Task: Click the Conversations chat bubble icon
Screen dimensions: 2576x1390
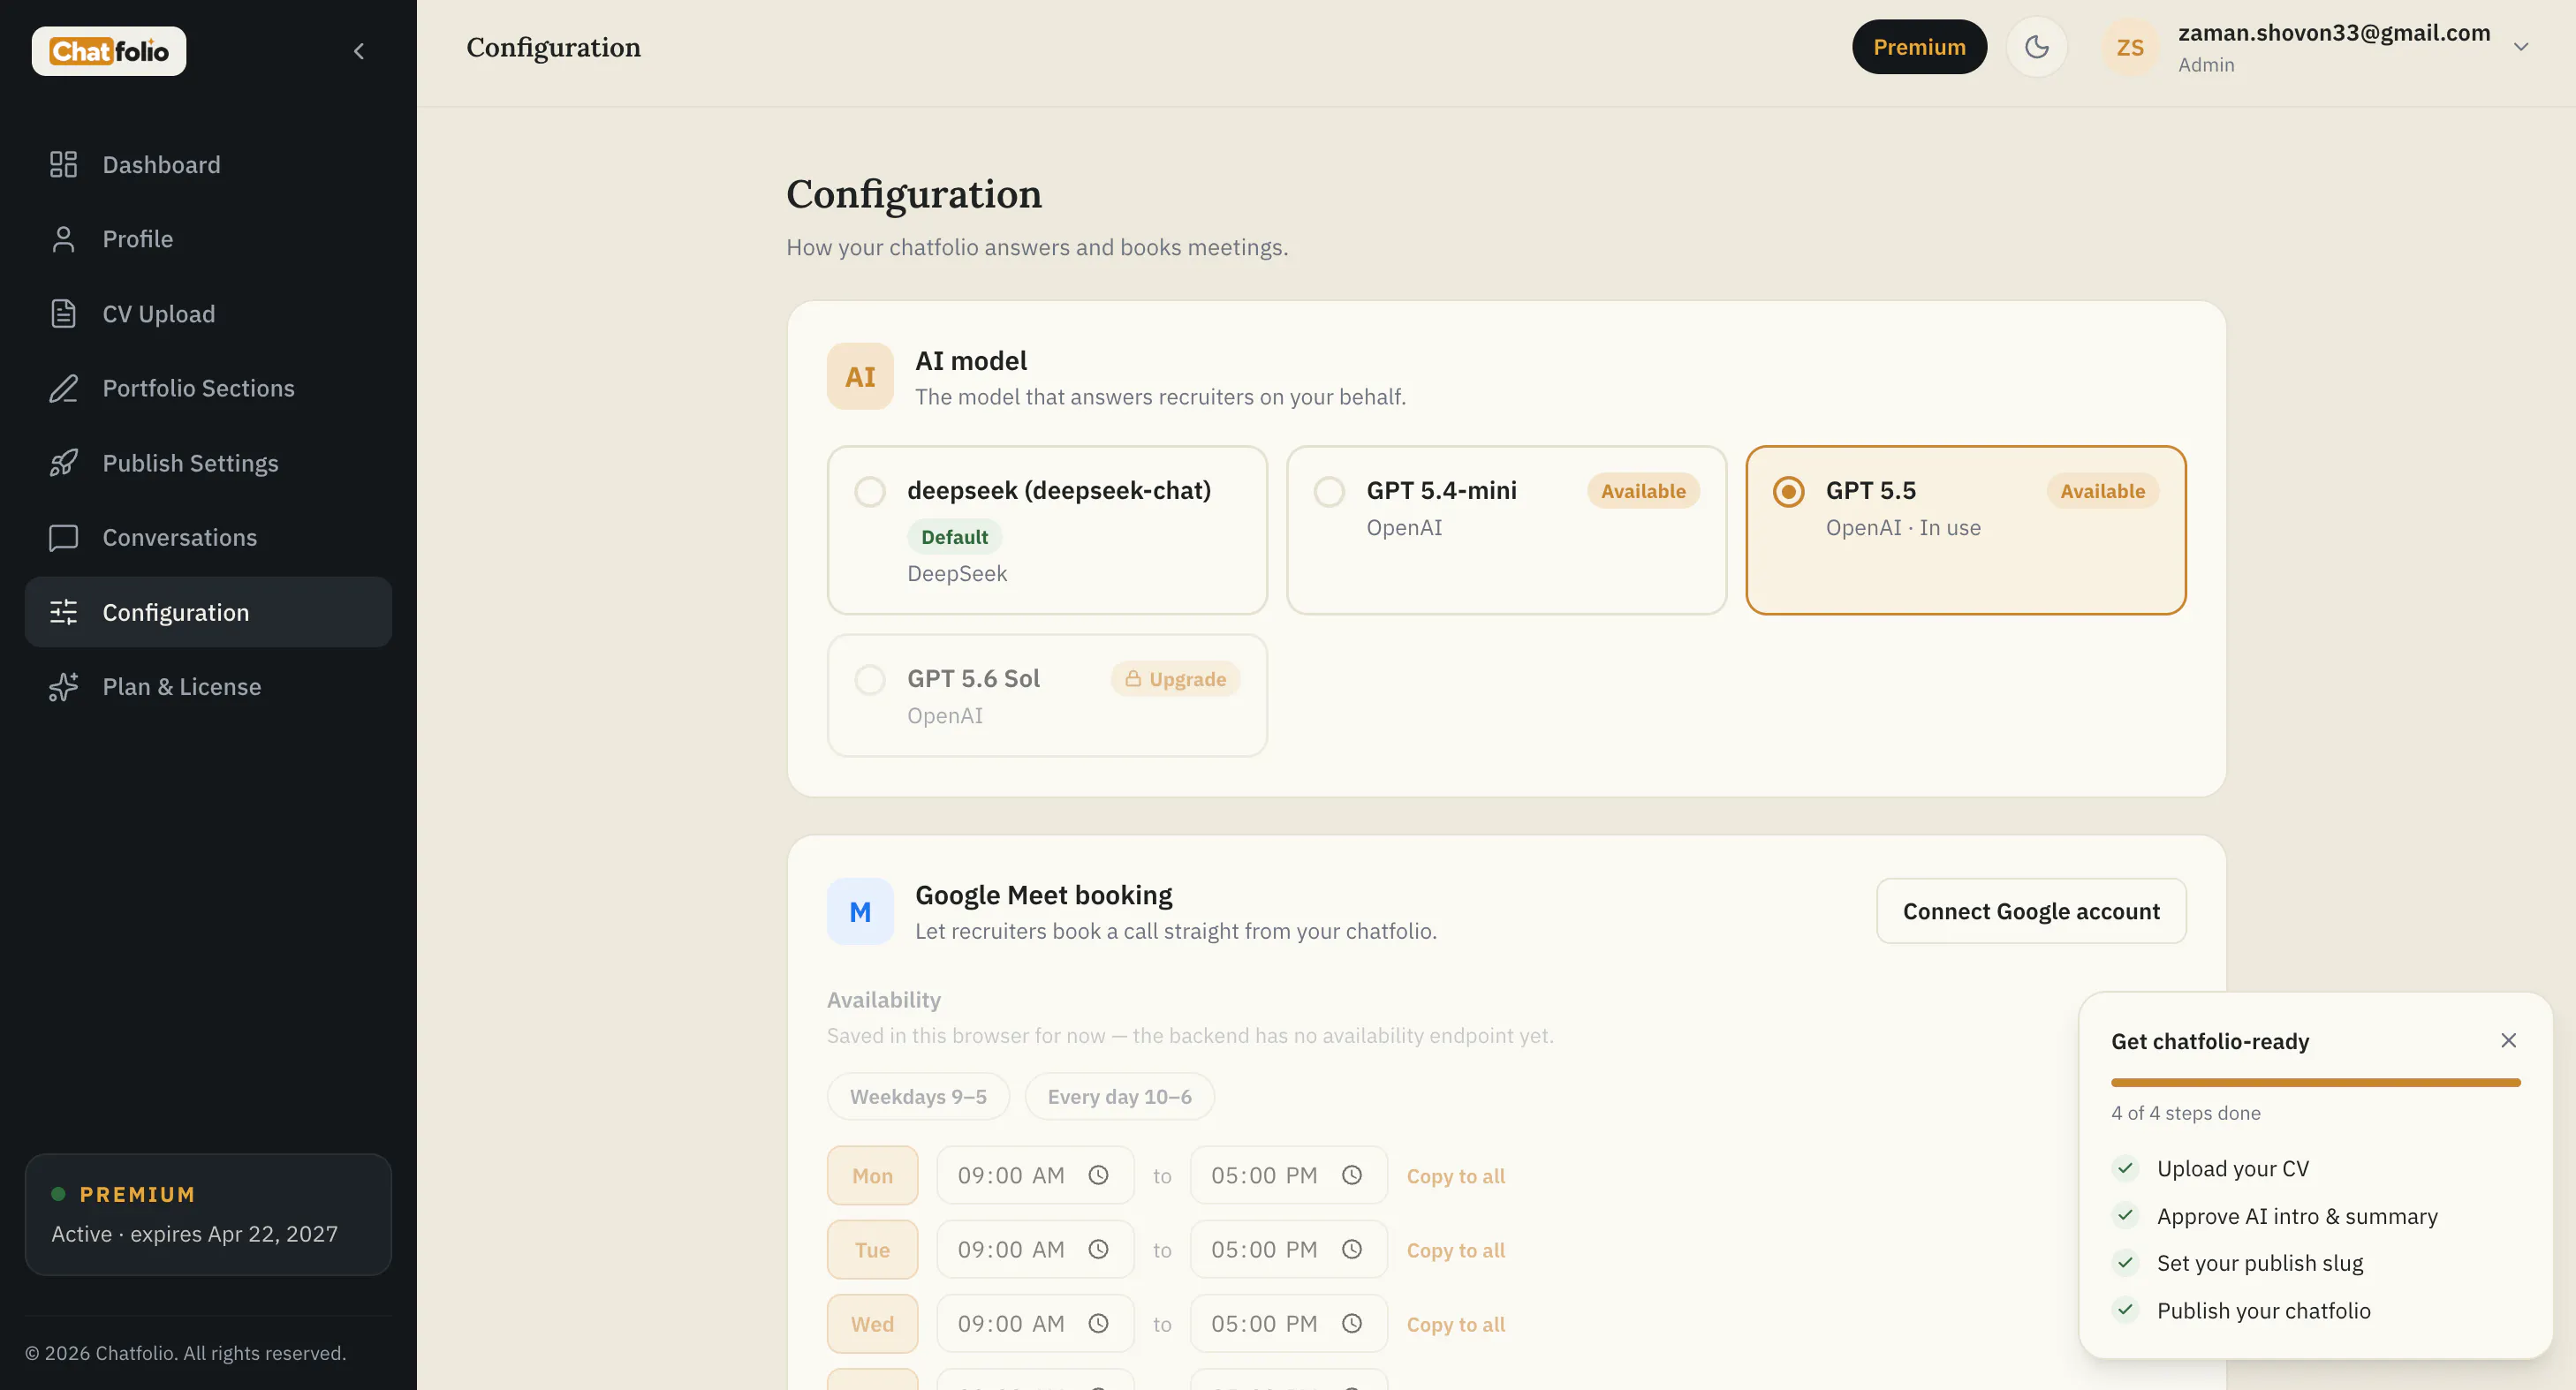Action: [x=63, y=537]
